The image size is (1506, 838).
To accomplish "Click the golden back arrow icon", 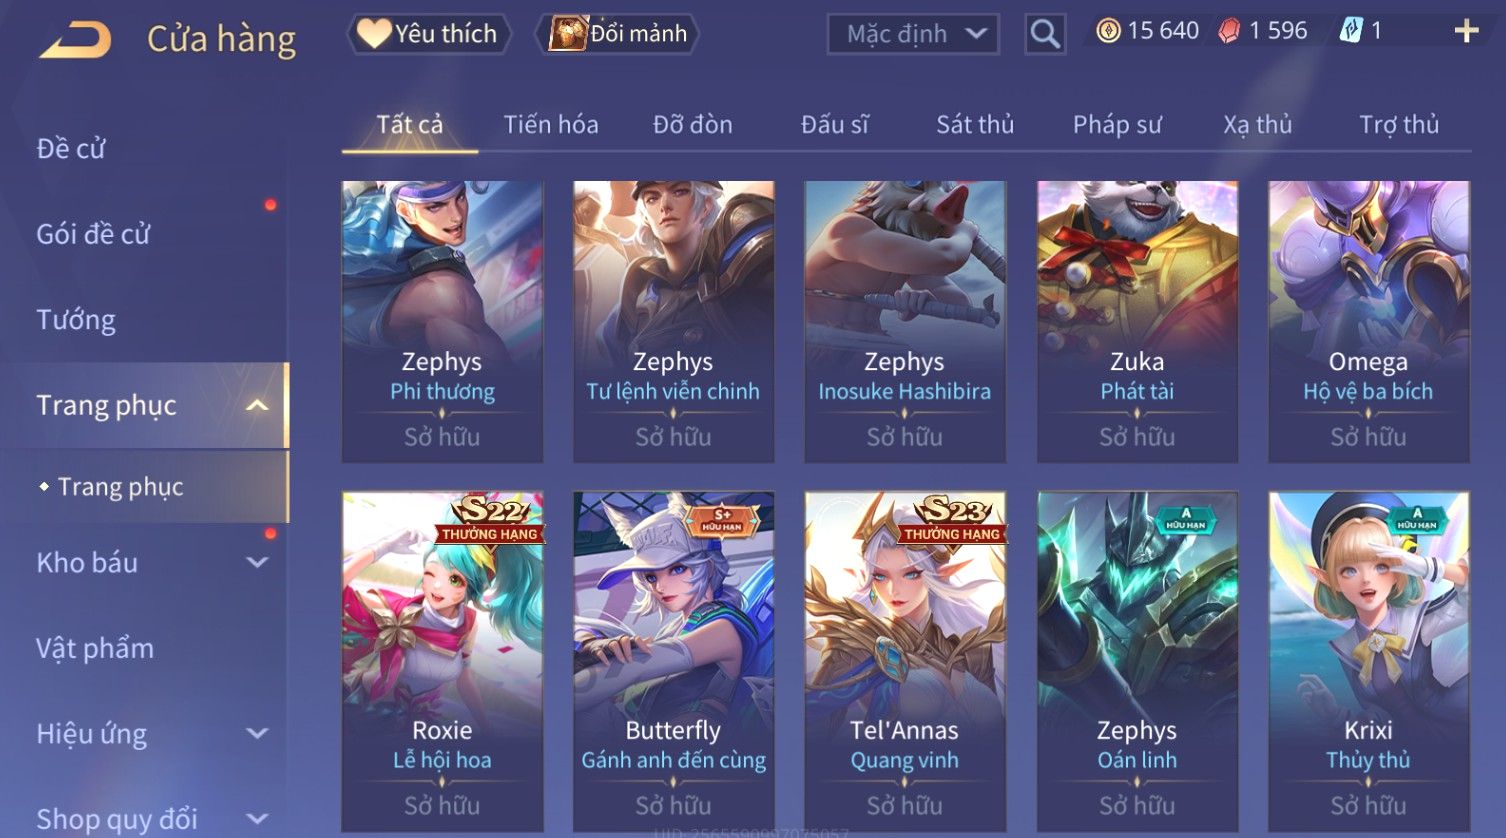I will tap(76, 40).
